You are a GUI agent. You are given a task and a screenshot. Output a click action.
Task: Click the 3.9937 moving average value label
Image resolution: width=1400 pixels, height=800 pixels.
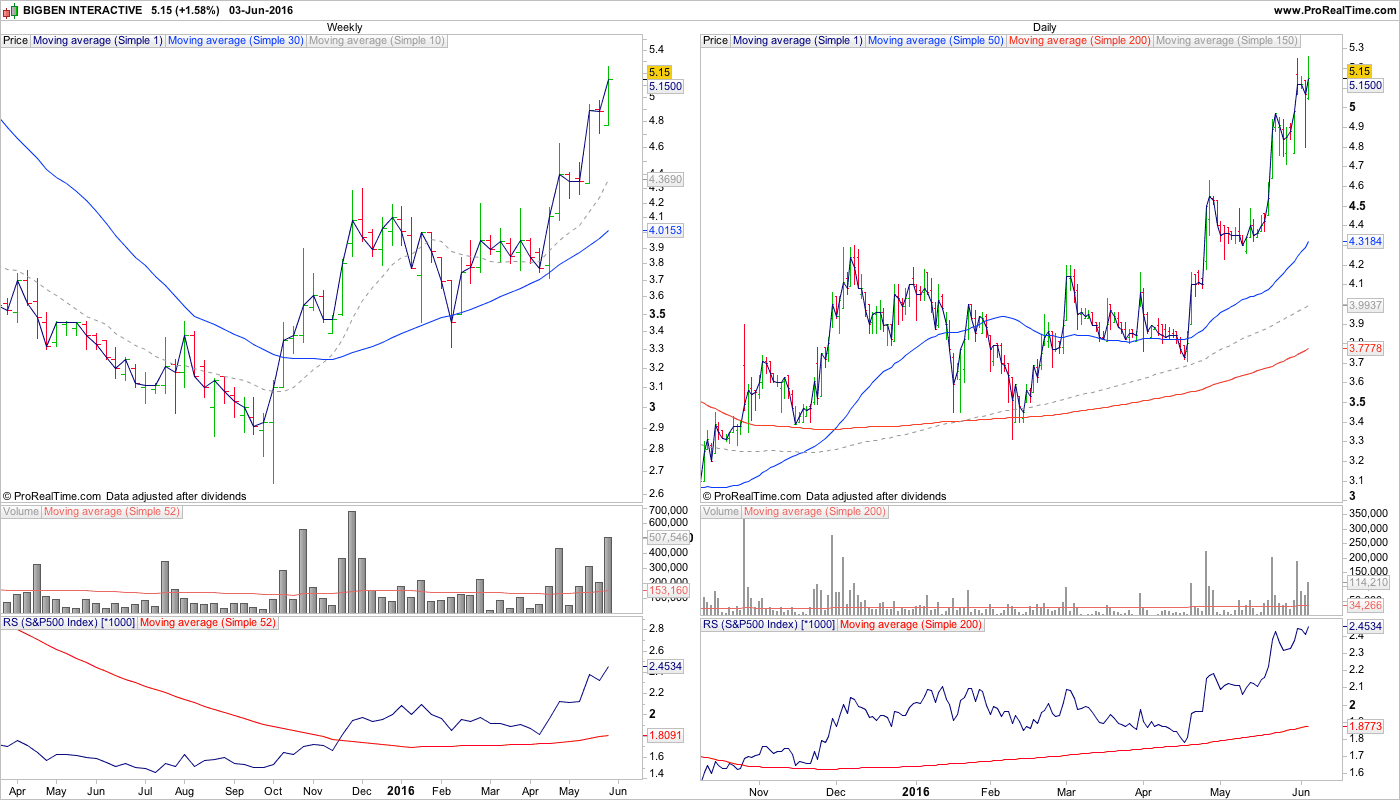pyautogui.click(x=1365, y=305)
